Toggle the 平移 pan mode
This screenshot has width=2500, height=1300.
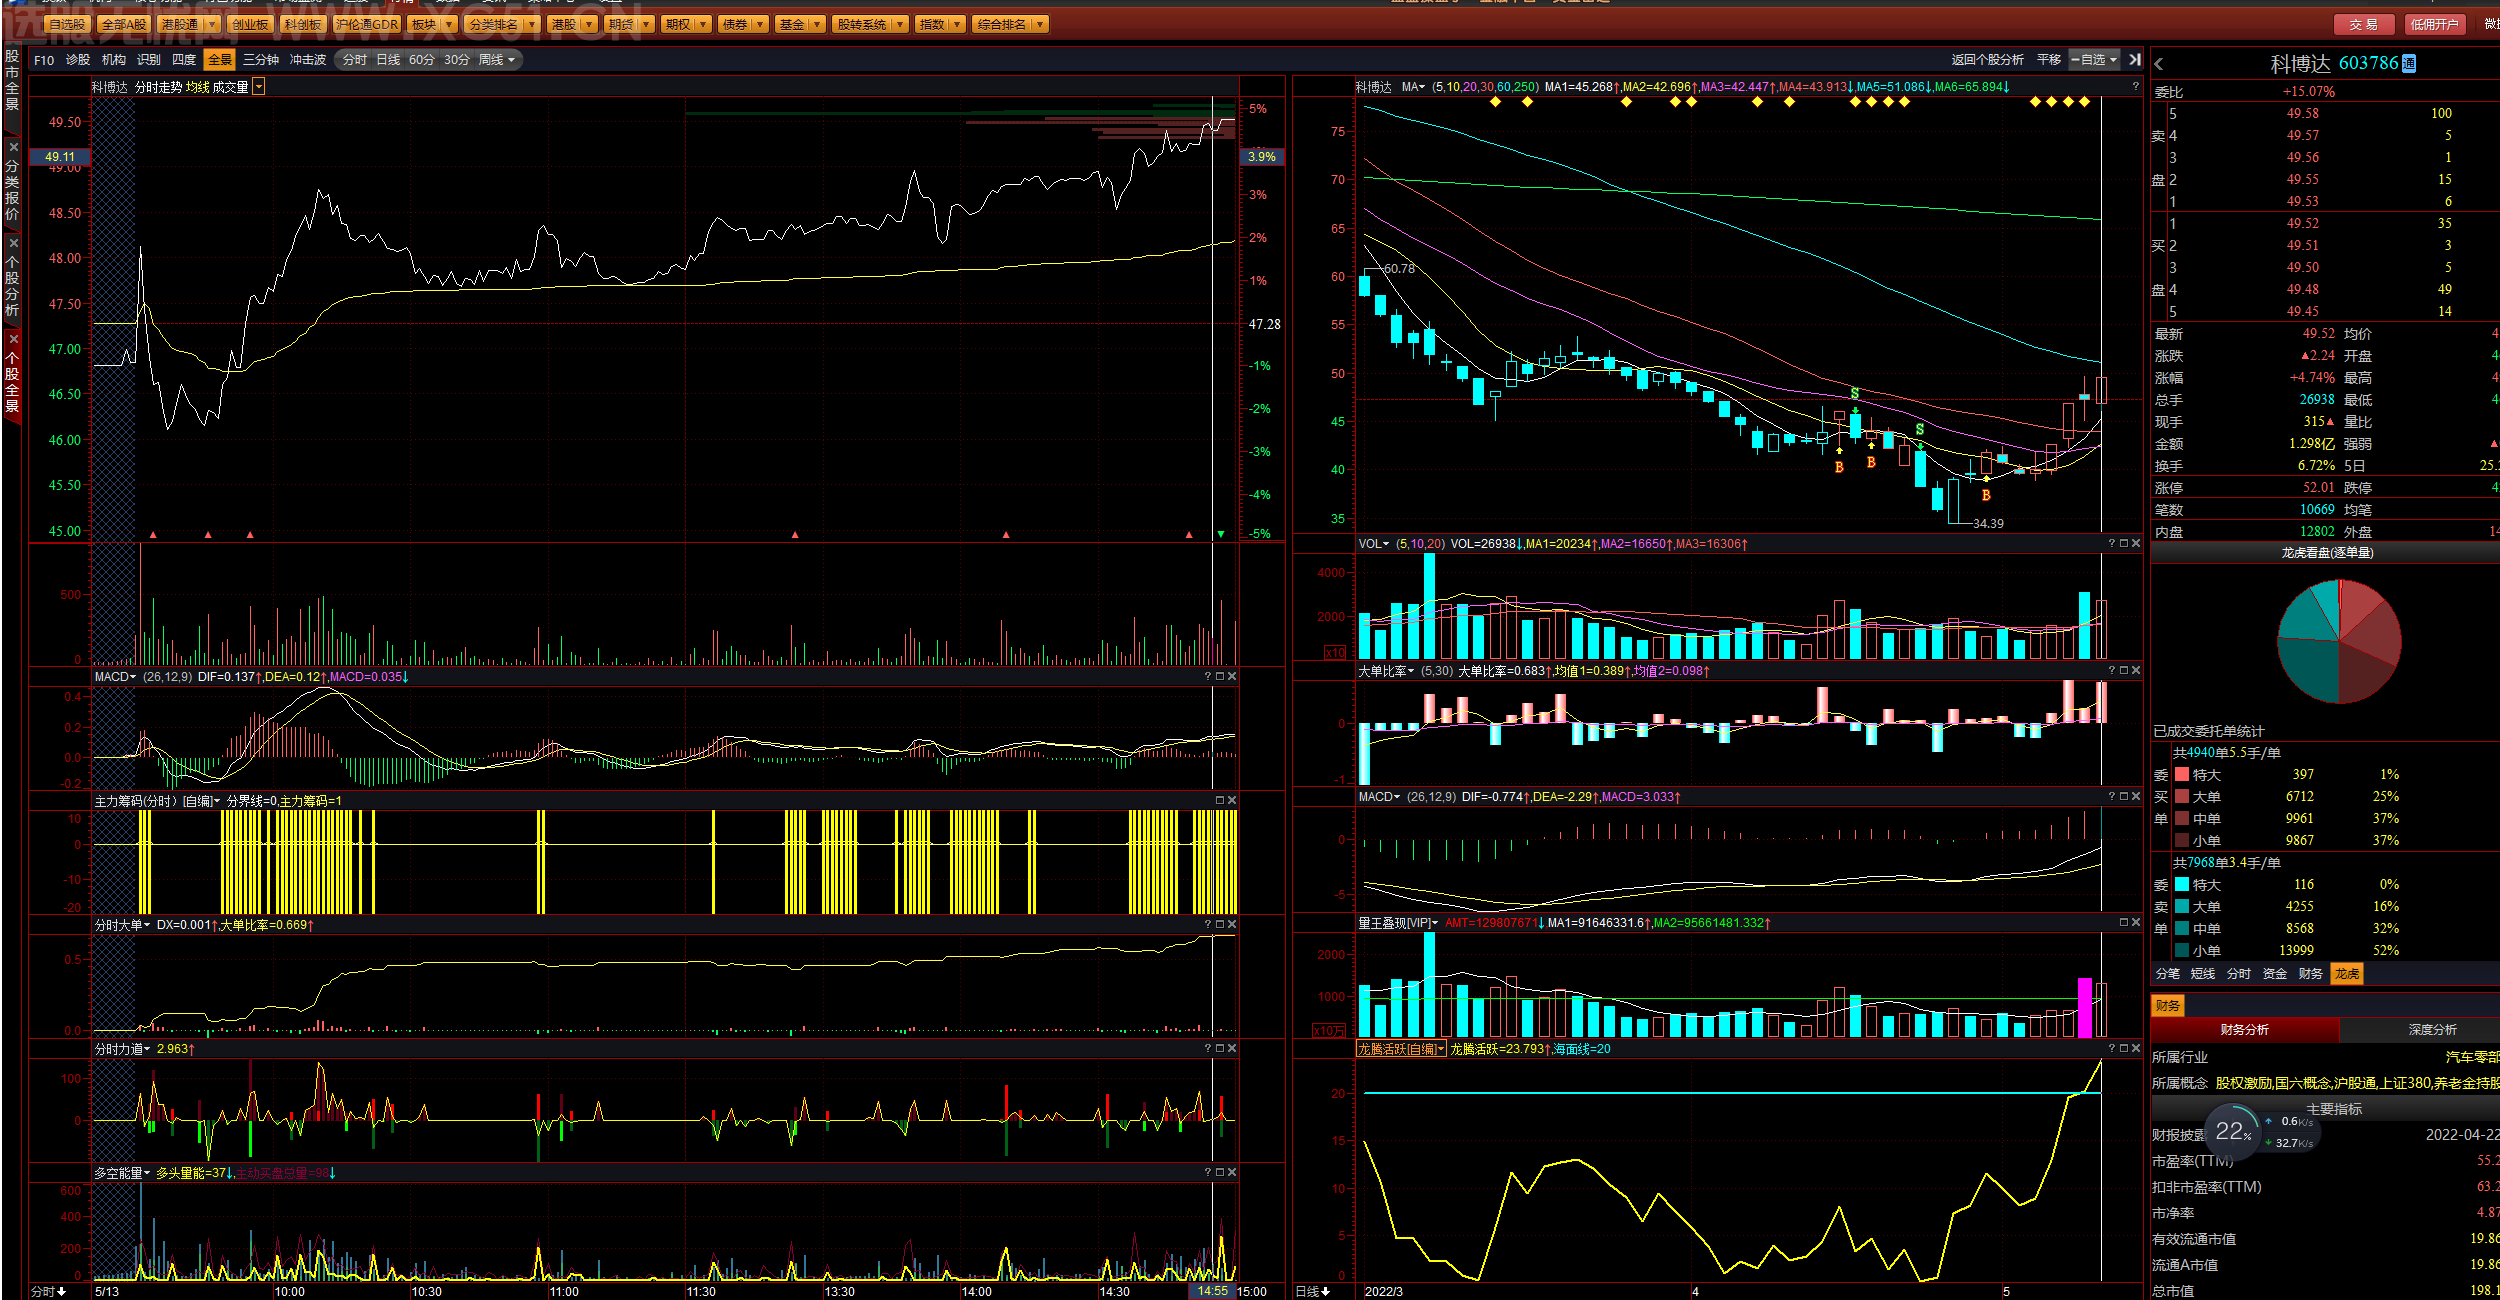click(2049, 60)
